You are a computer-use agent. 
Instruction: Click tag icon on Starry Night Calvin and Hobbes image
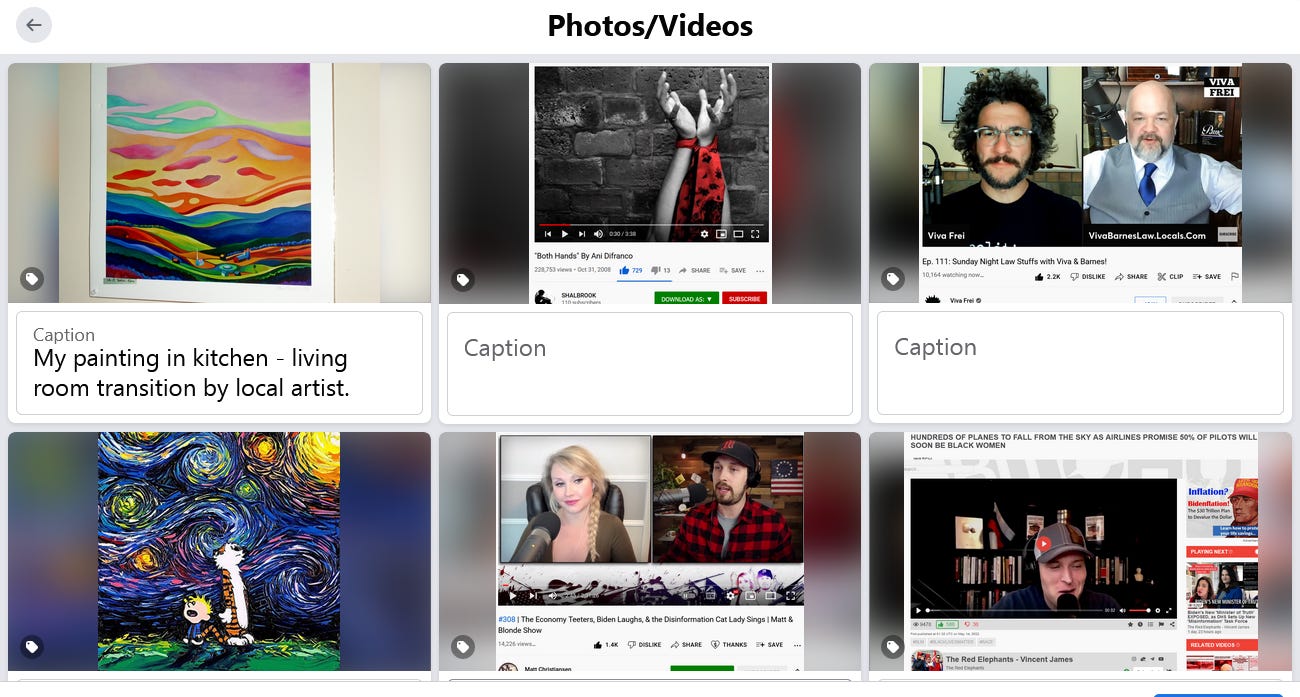coord(32,647)
